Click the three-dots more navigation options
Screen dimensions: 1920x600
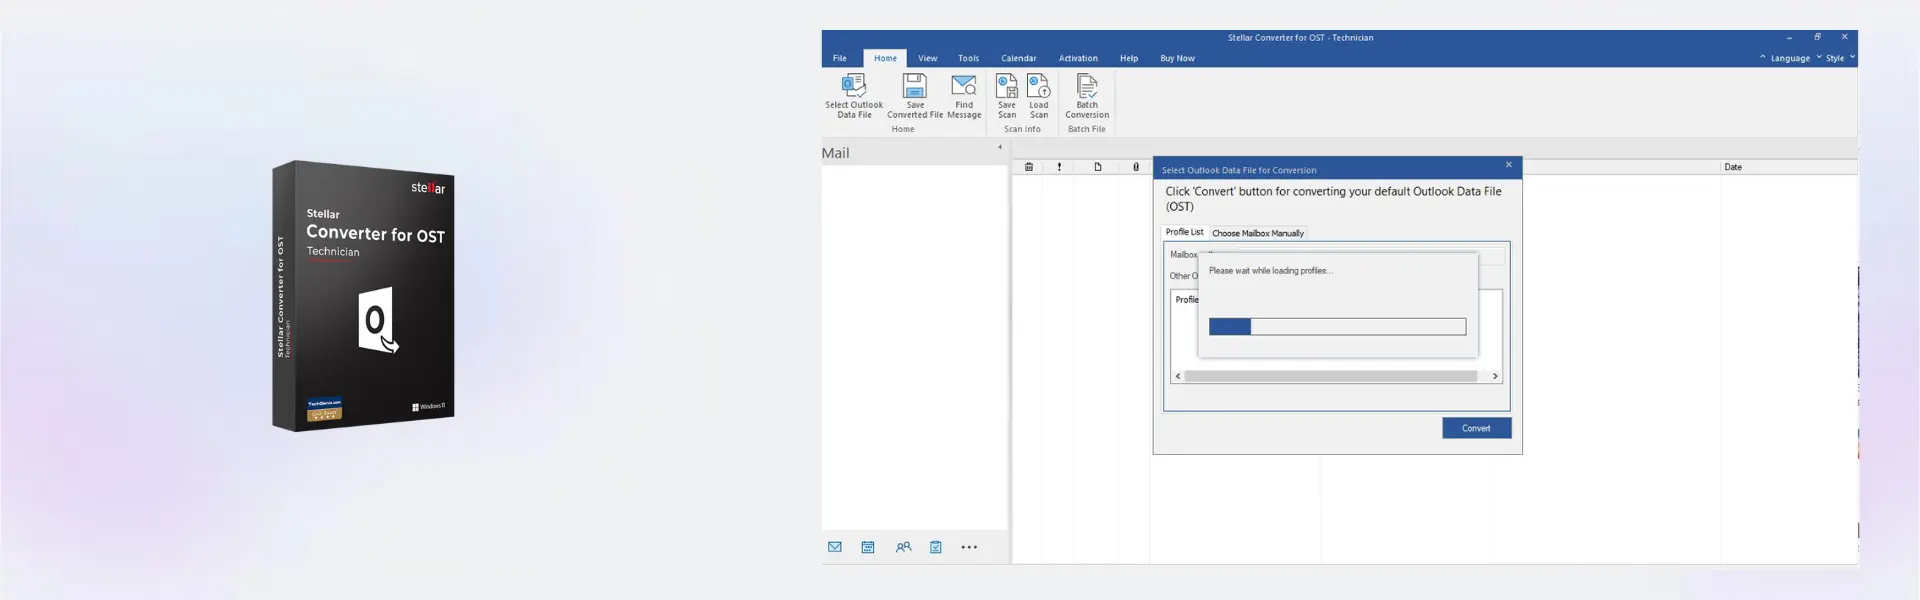coord(969,547)
